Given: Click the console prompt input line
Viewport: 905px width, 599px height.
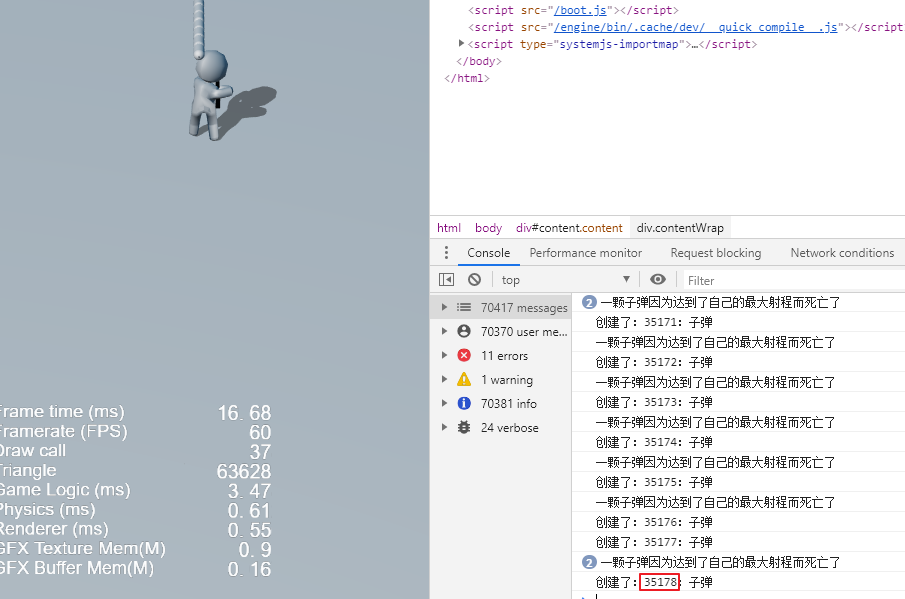Looking at the screenshot, I should coord(745,596).
